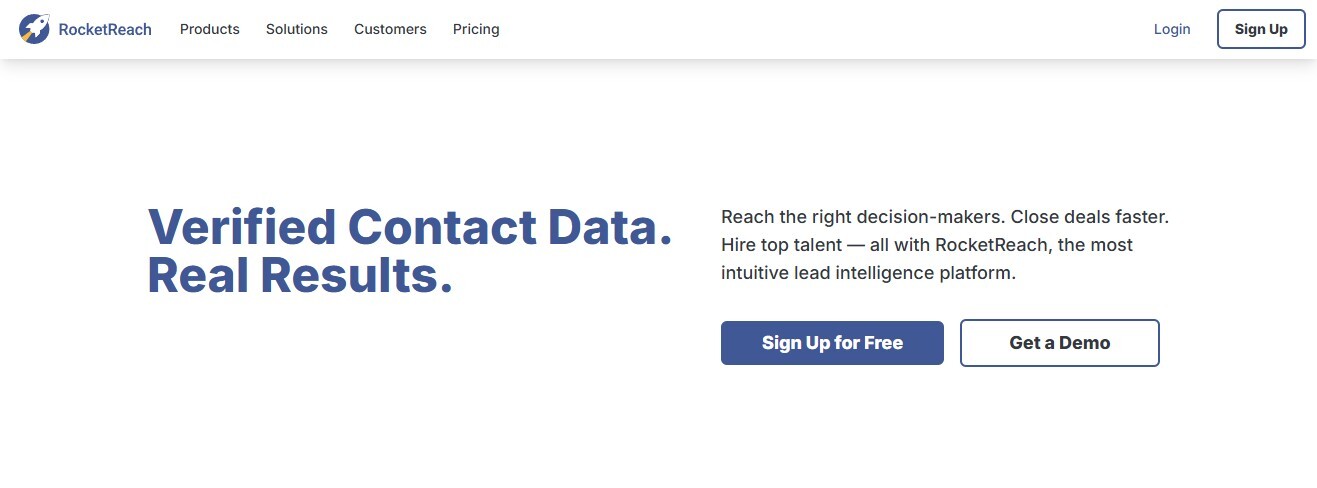The image size is (1317, 488).
Task: Click the word Data. in the headline
Action: coord(610,228)
